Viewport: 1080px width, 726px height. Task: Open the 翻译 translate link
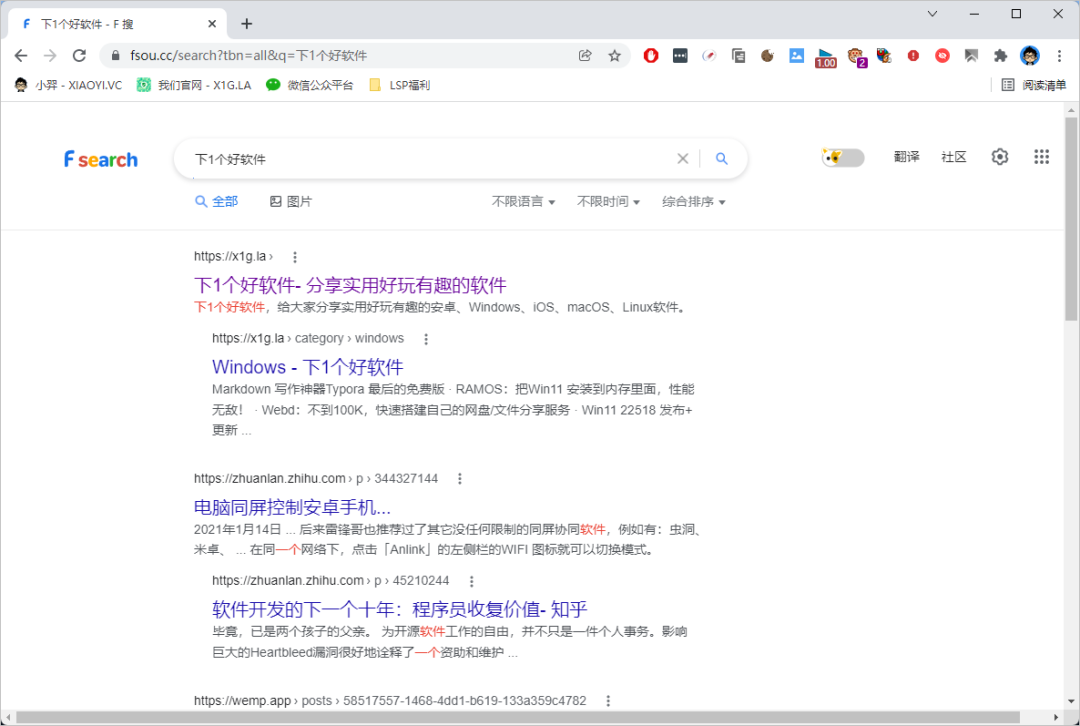pos(906,157)
